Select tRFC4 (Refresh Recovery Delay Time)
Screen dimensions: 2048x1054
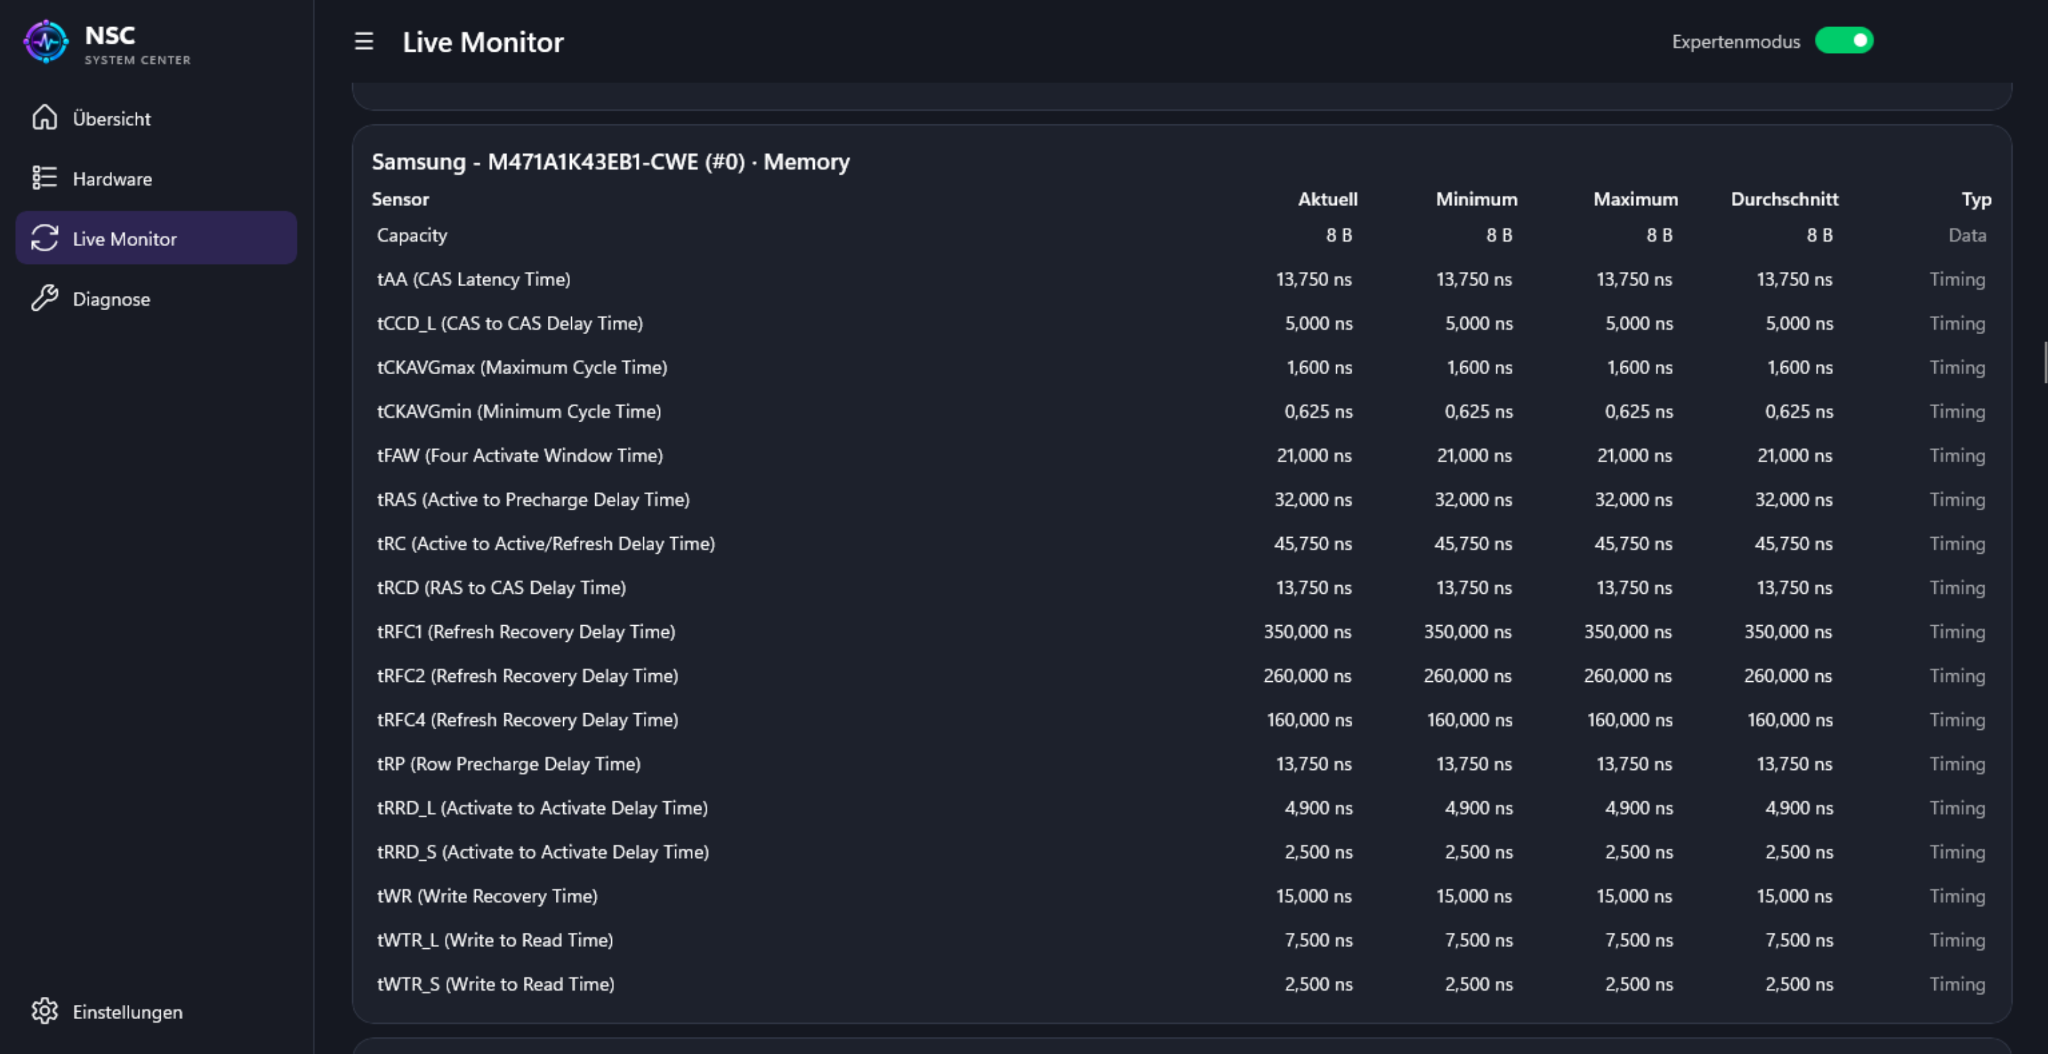pos(1181,719)
